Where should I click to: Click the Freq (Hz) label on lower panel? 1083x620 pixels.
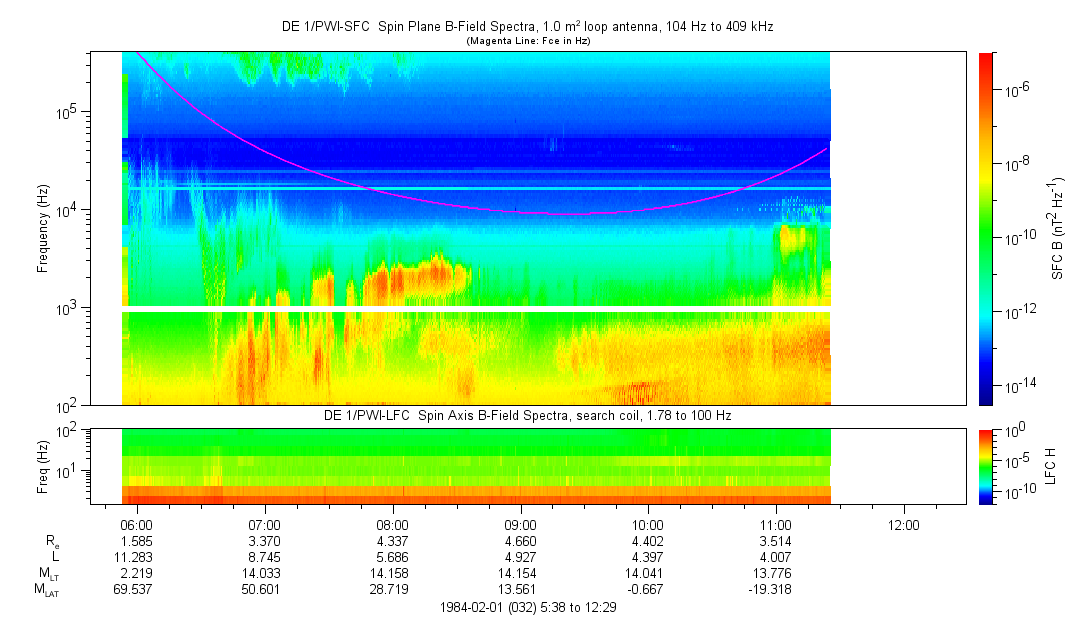pos(43,466)
